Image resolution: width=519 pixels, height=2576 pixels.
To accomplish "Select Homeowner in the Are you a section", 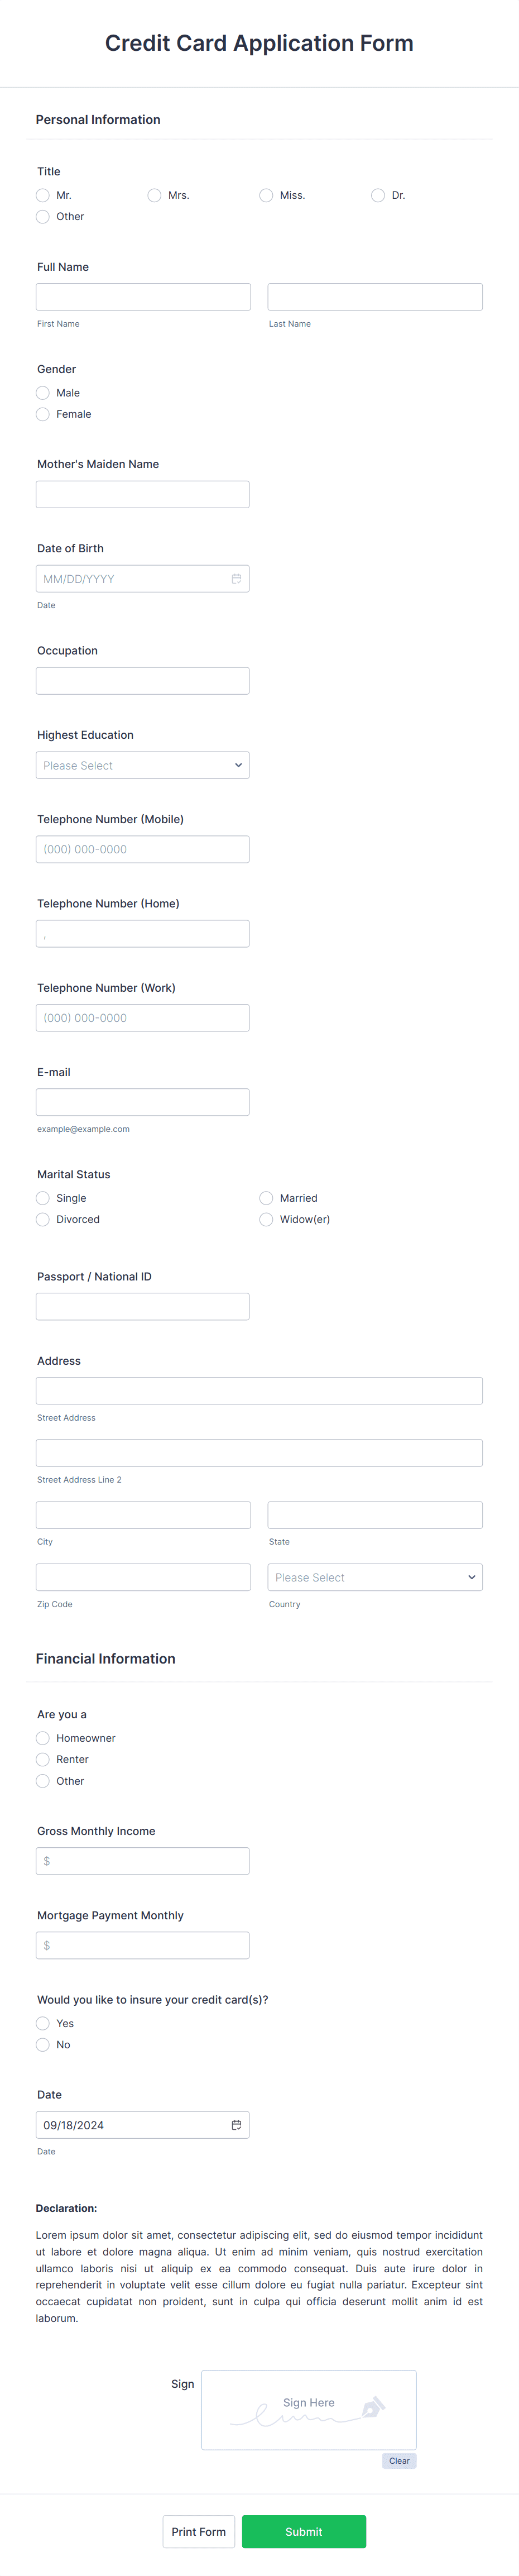I will coord(43,1738).
